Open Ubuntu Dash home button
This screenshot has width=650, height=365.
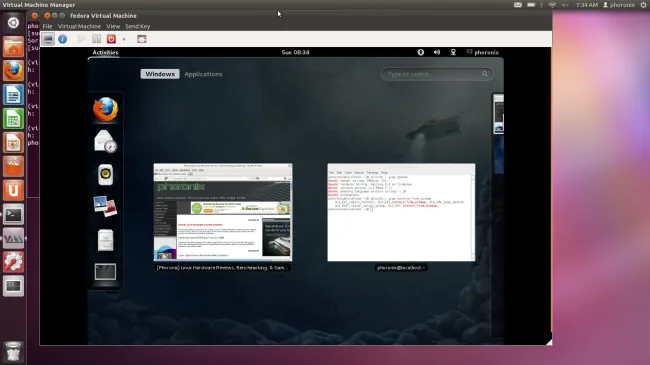[13, 22]
